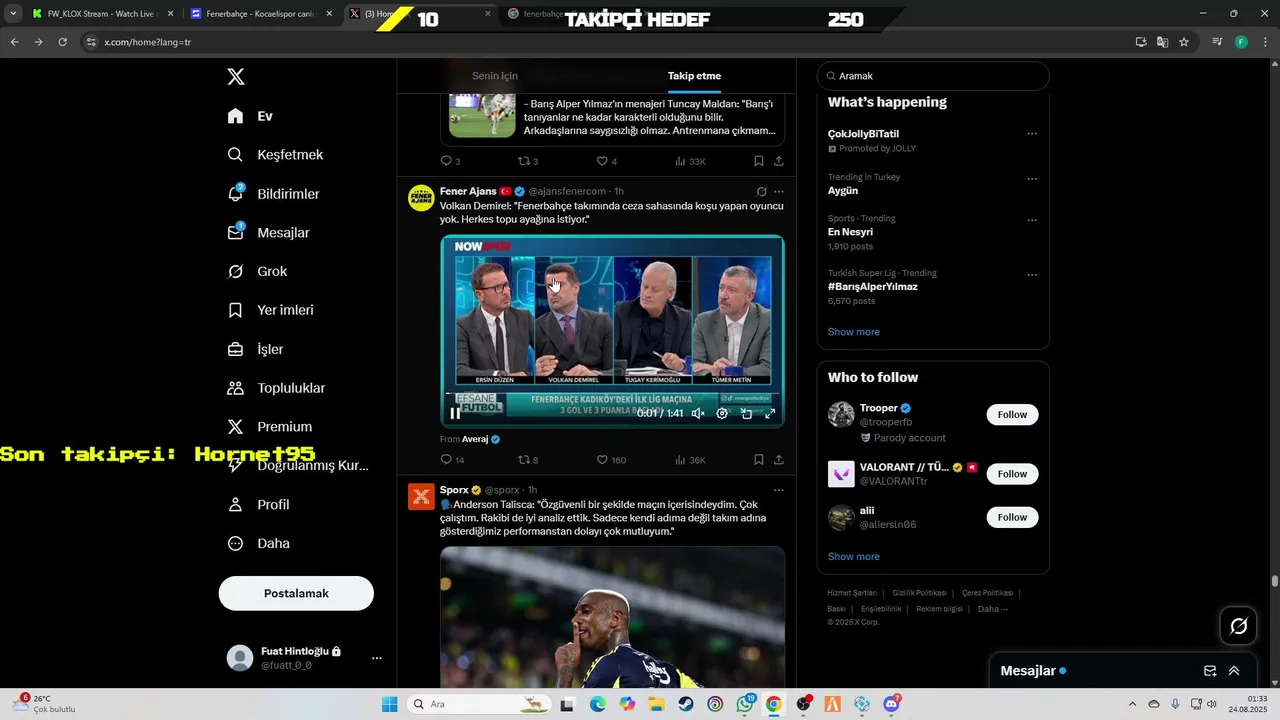Bookmark the top tweet with 33K views
Image resolution: width=1280 pixels, height=720 pixels.
(758, 161)
